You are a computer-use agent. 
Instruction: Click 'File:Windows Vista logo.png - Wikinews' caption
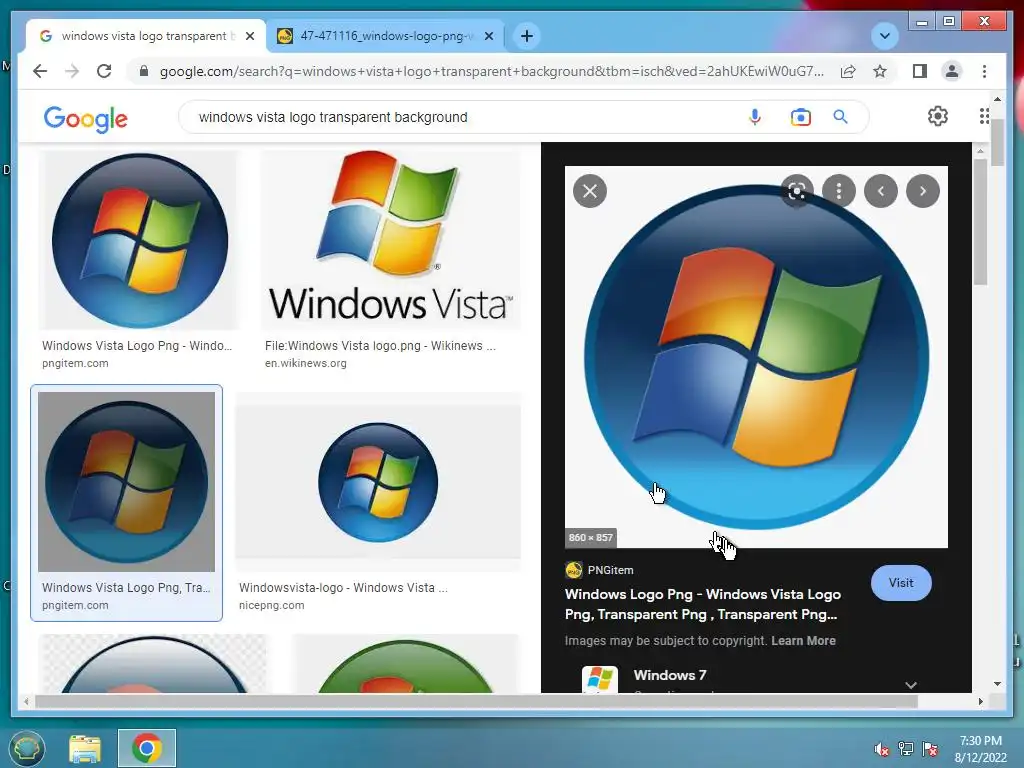click(380, 345)
